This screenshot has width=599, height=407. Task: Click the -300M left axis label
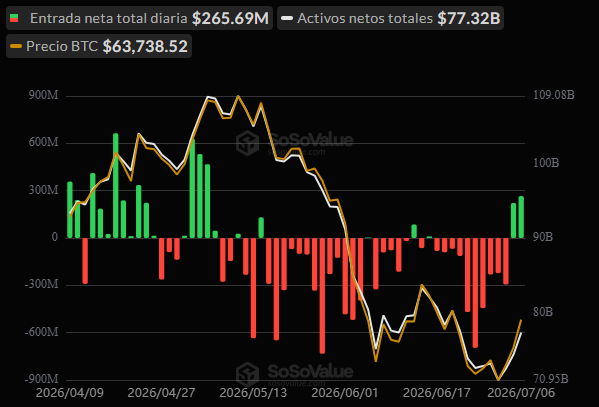[42, 284]
